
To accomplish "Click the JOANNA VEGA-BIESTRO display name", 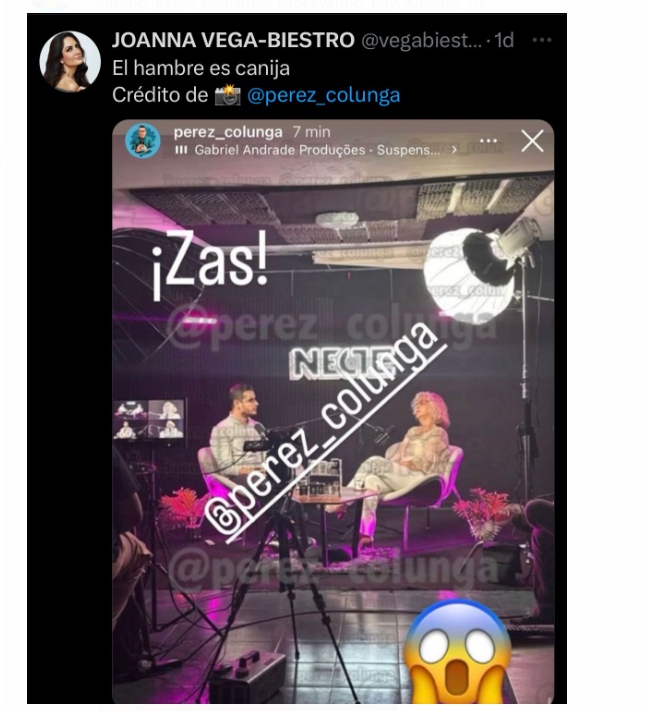I will pos(233,40).
